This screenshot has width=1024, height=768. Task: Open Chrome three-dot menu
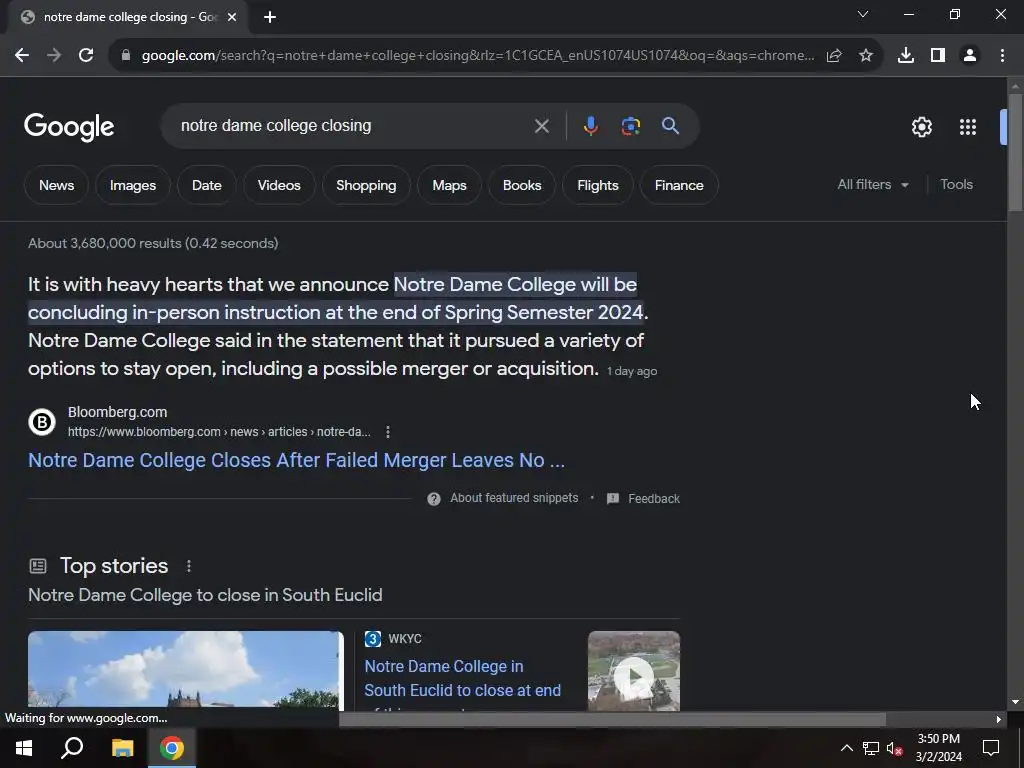(x=1002, y=56)
